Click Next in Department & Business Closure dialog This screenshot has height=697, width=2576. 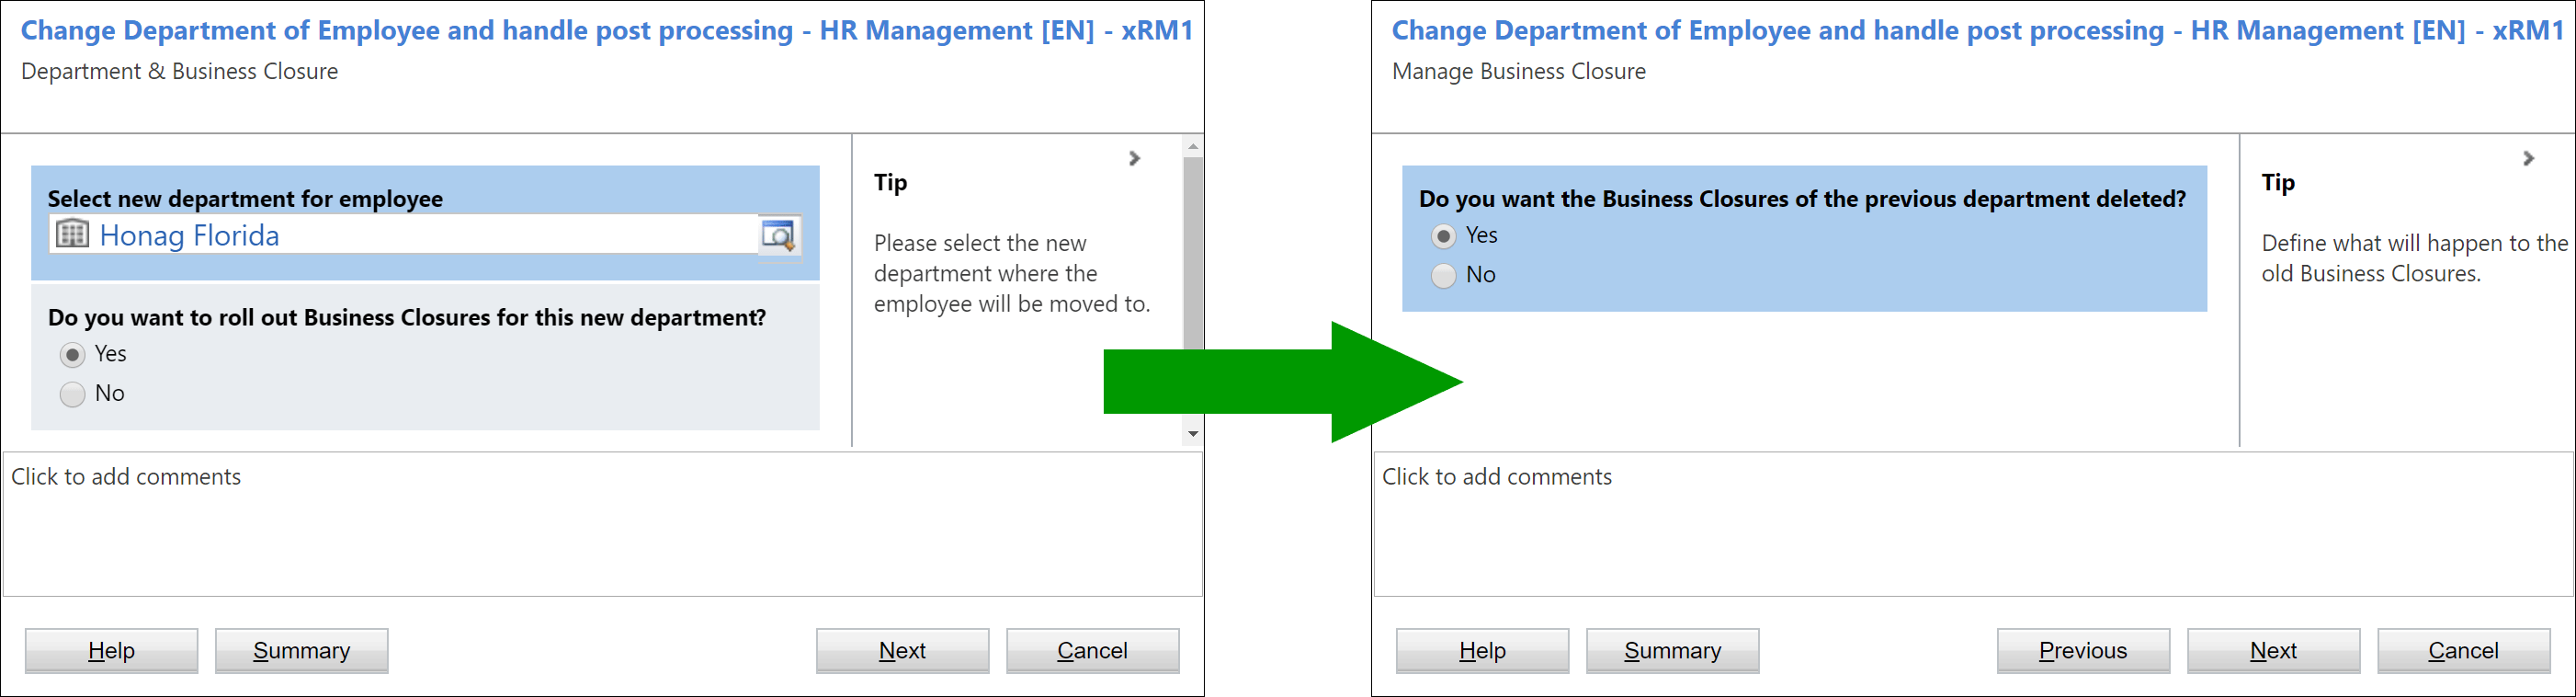click(902, 651)
